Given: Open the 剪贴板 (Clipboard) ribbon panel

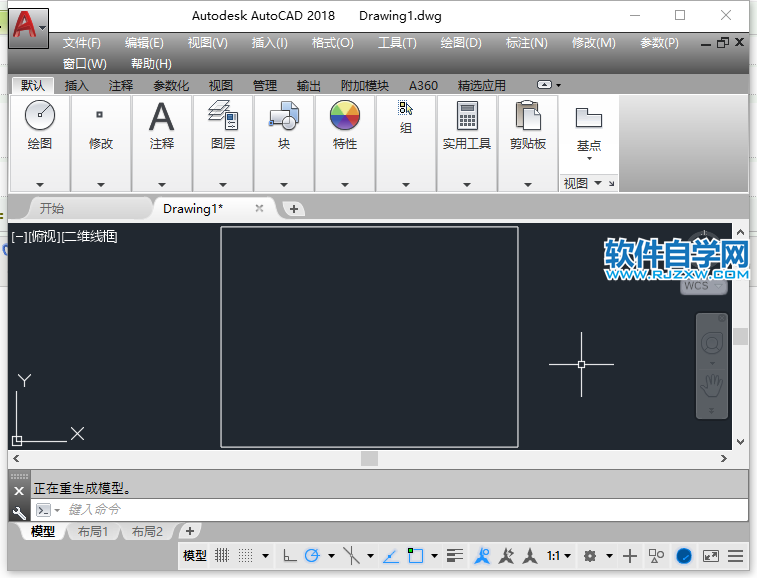Looking at the screenshot, I should [528, 125].
